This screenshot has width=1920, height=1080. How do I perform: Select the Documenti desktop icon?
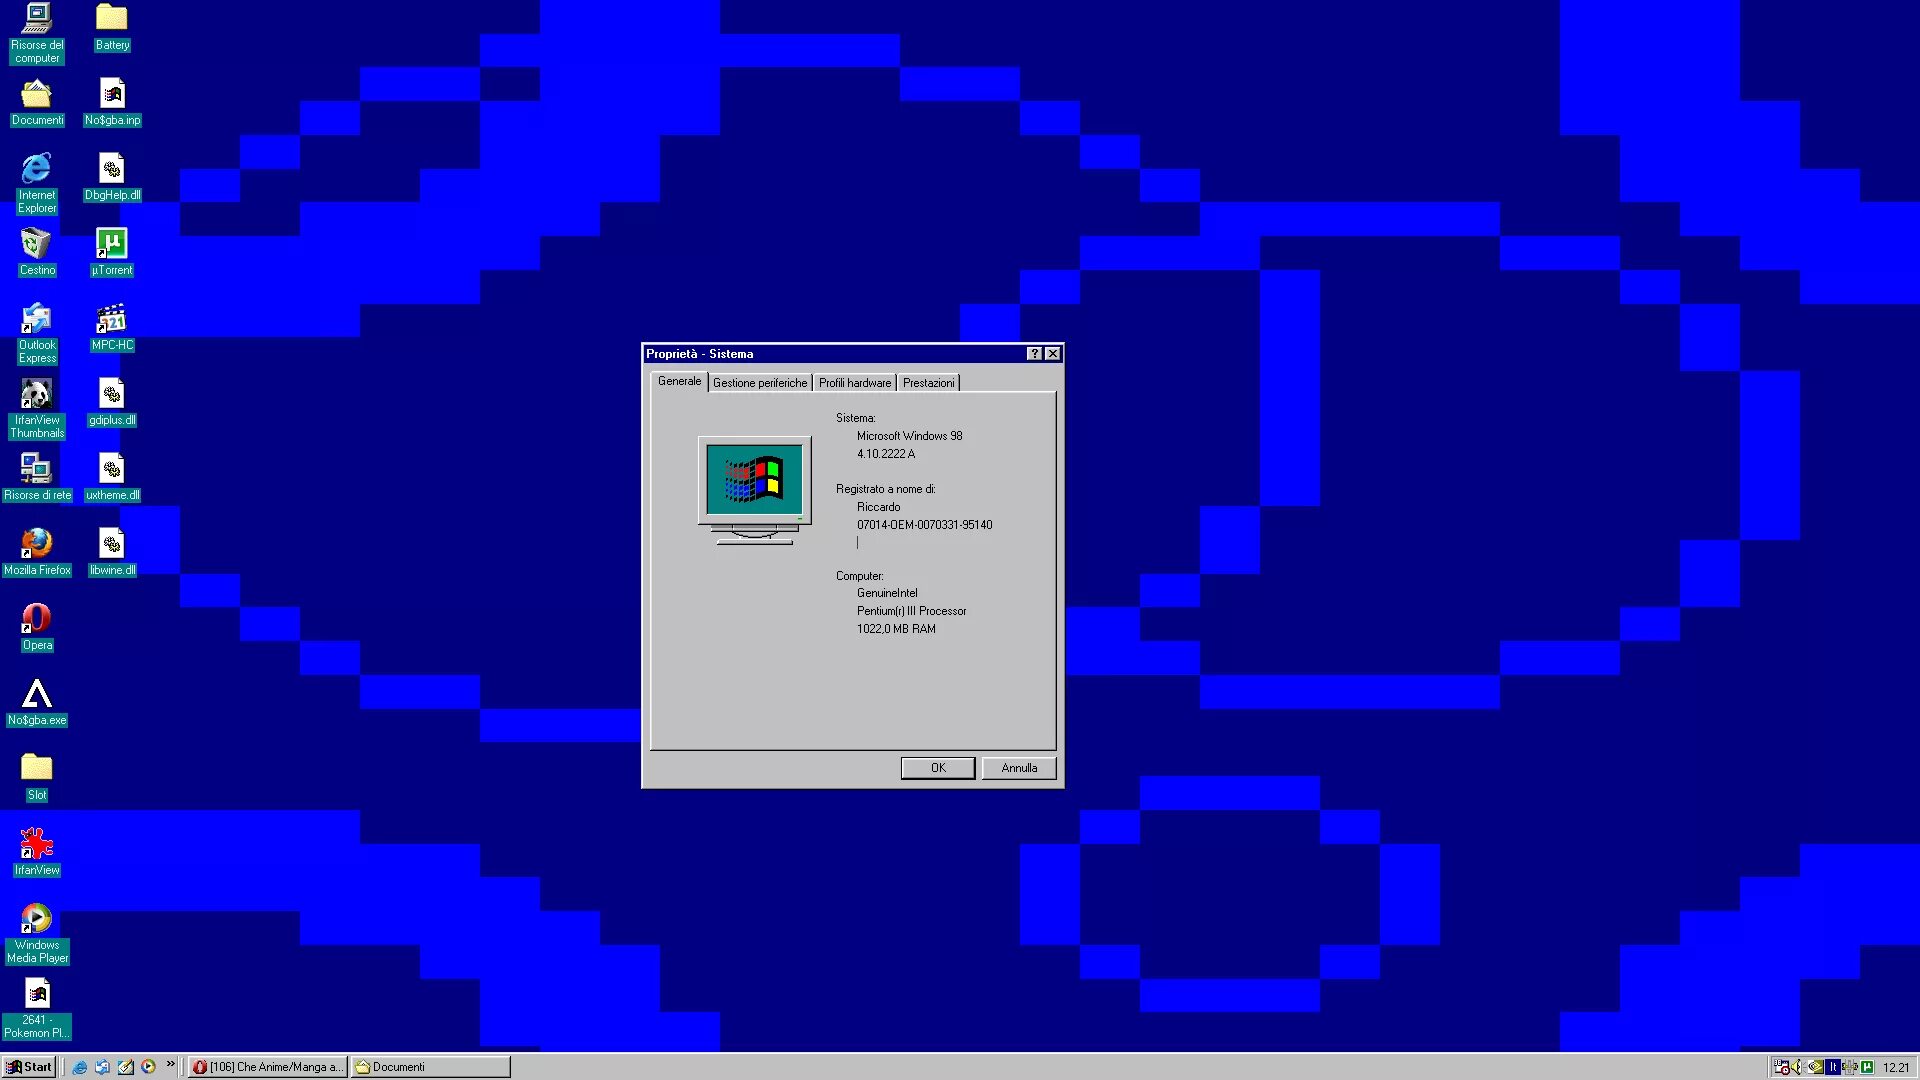pyautogui.click(x=37, y=102)
